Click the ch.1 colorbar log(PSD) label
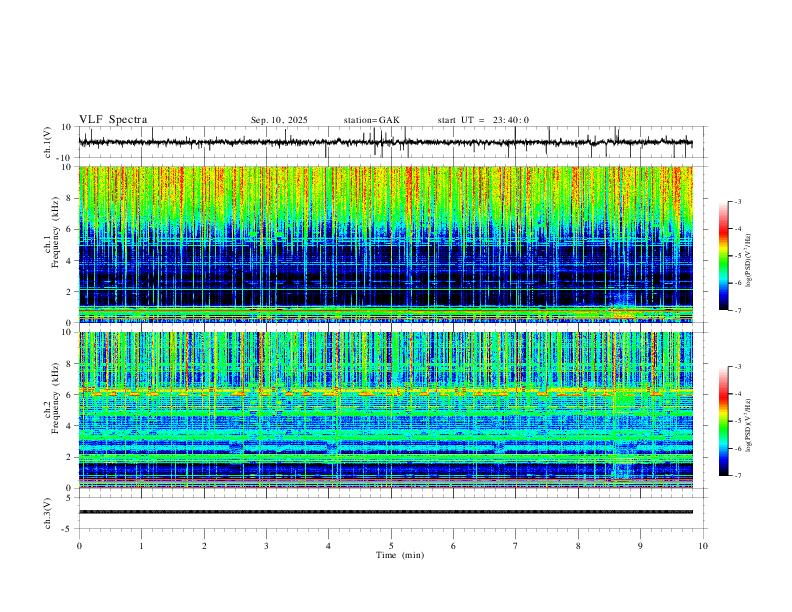 (748, 260)
